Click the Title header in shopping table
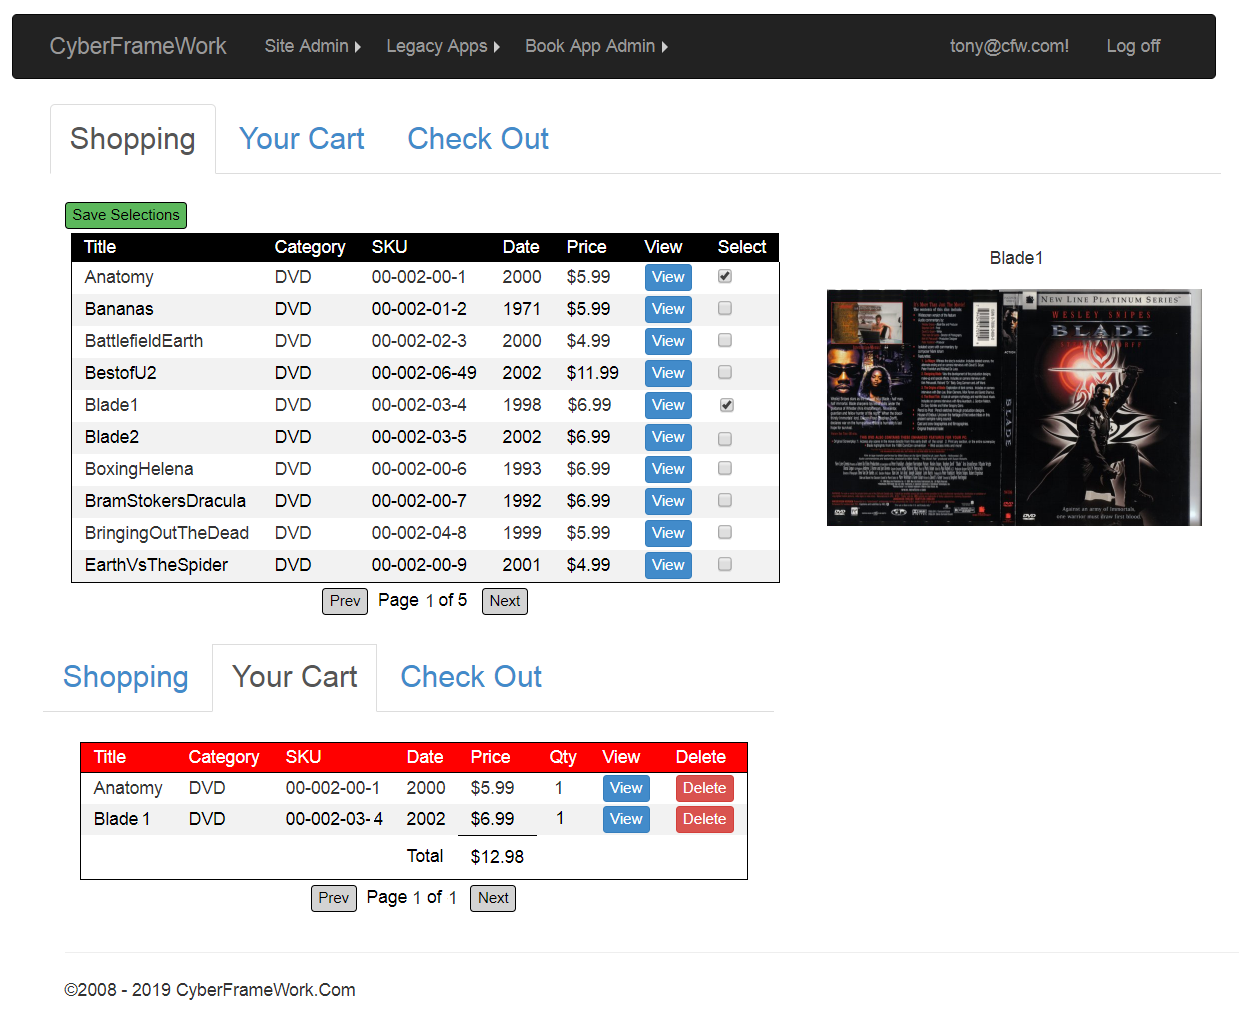The image size is (1239, 1015). 100,247
